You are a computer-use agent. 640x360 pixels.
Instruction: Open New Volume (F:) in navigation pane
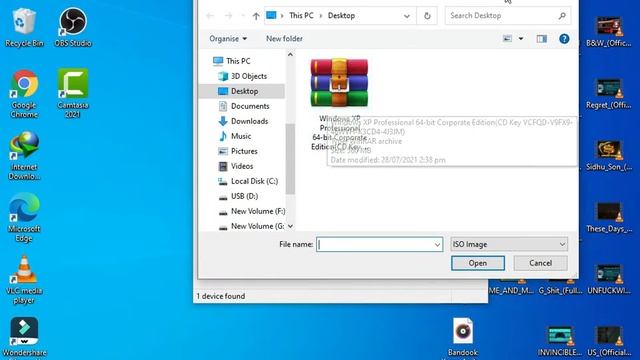(251, 211)
